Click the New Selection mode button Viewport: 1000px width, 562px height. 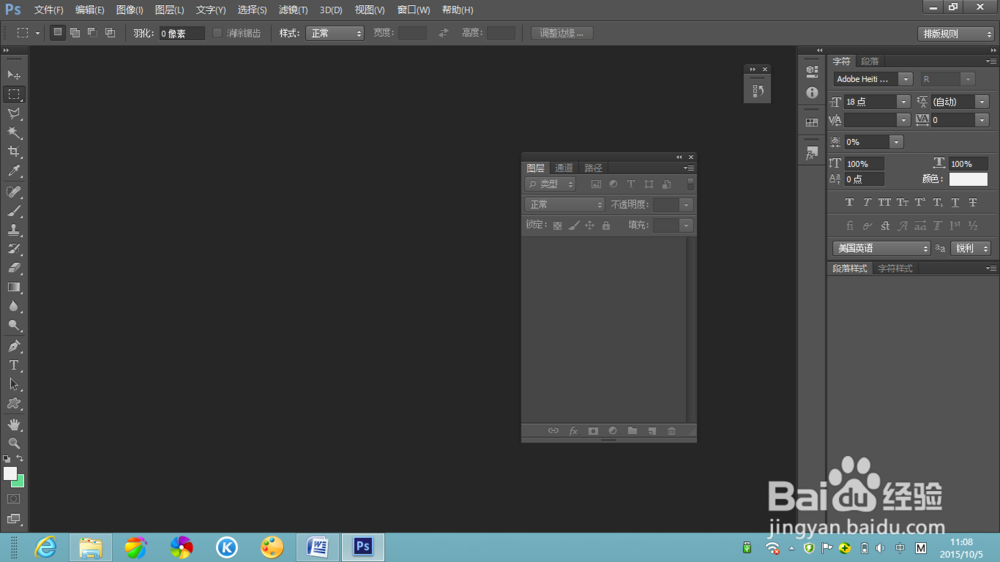click(x=57, y=33)
